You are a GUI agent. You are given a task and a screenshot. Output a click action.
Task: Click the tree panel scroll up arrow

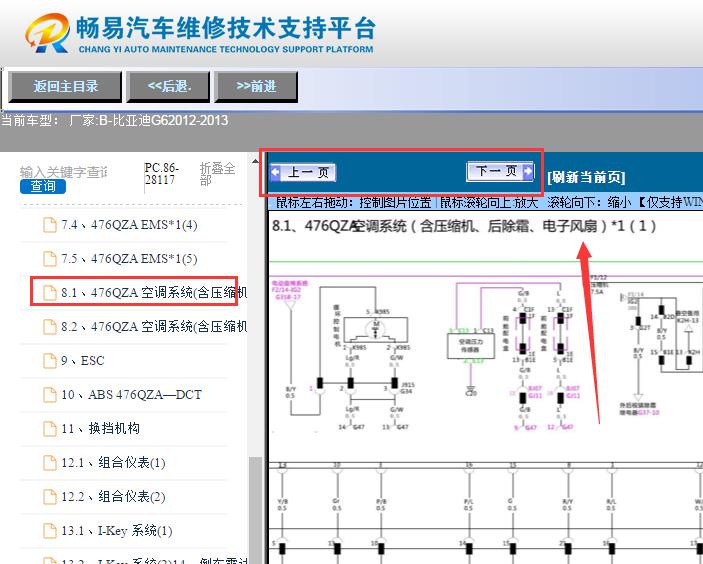255,161
